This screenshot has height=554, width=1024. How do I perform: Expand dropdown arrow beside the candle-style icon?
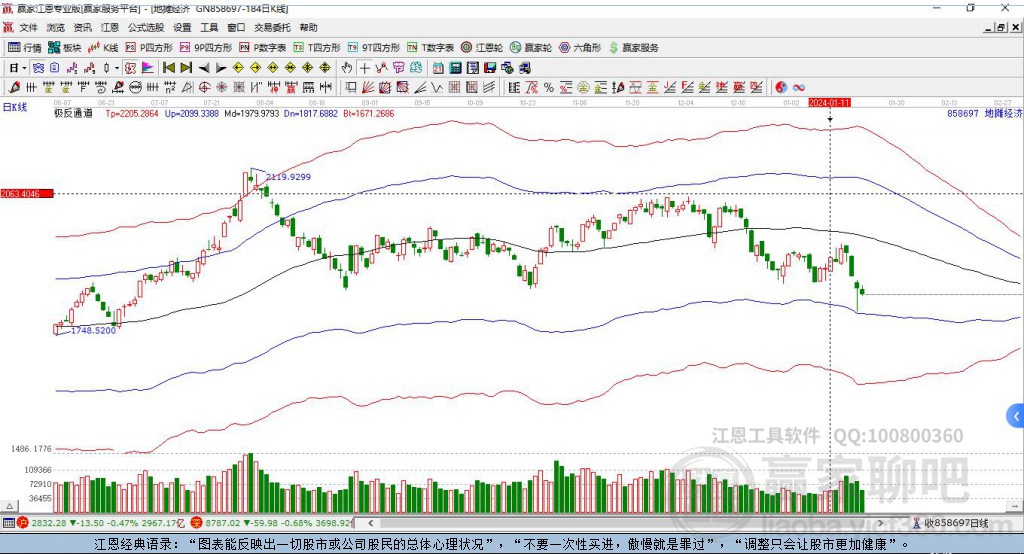tap(117, 68)
